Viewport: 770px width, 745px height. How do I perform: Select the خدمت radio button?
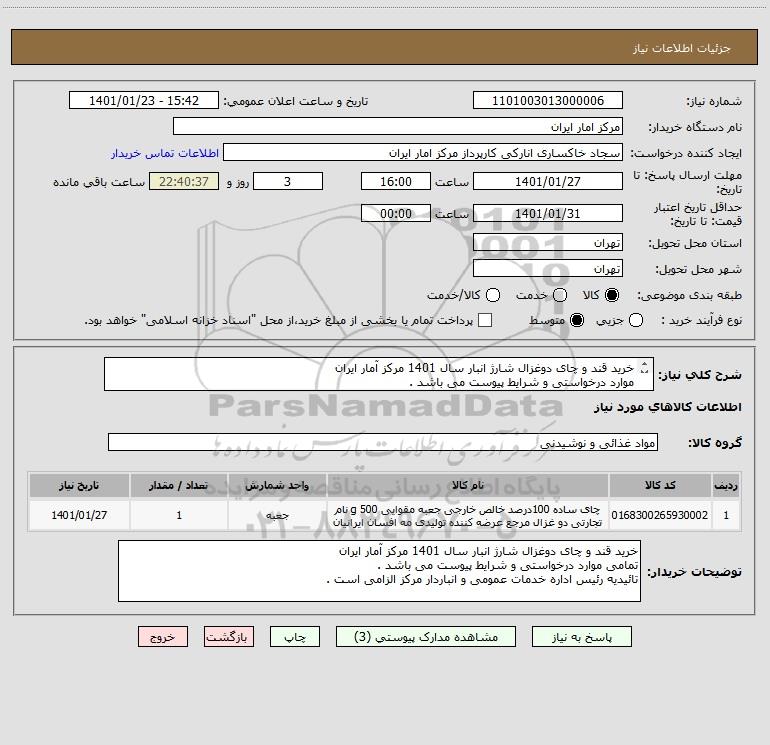[x=560, y=295]
